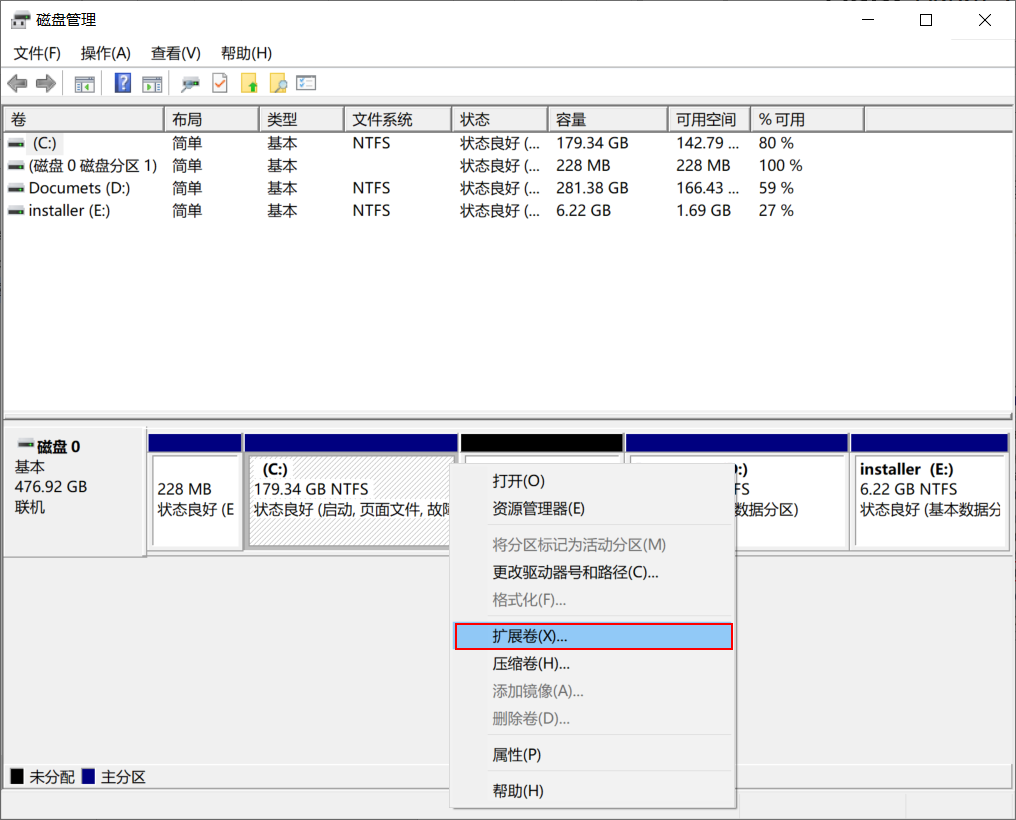Toggle the show/hide action pane icon
The image size is (1016, 820).
pos(151,83)
